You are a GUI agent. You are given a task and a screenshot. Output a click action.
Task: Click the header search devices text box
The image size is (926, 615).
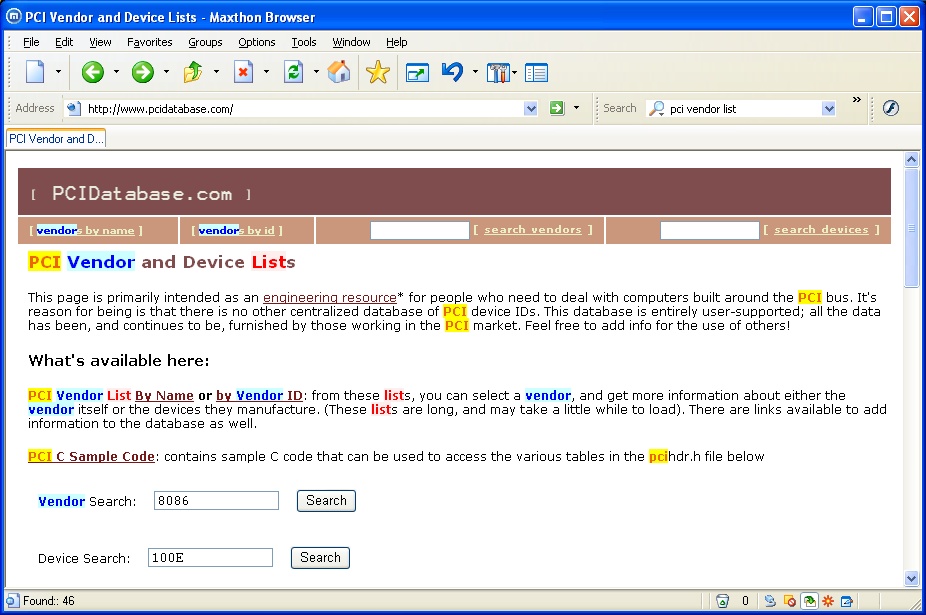pos(709,230)
